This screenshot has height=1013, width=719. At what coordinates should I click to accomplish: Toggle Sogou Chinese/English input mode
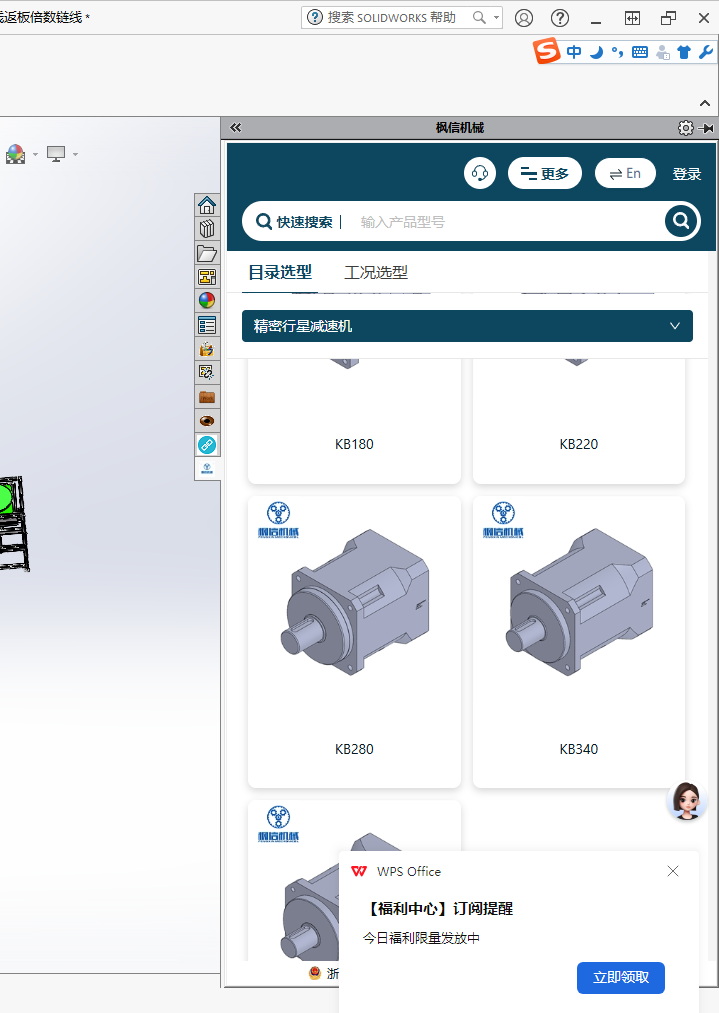[x=574, y=52]
